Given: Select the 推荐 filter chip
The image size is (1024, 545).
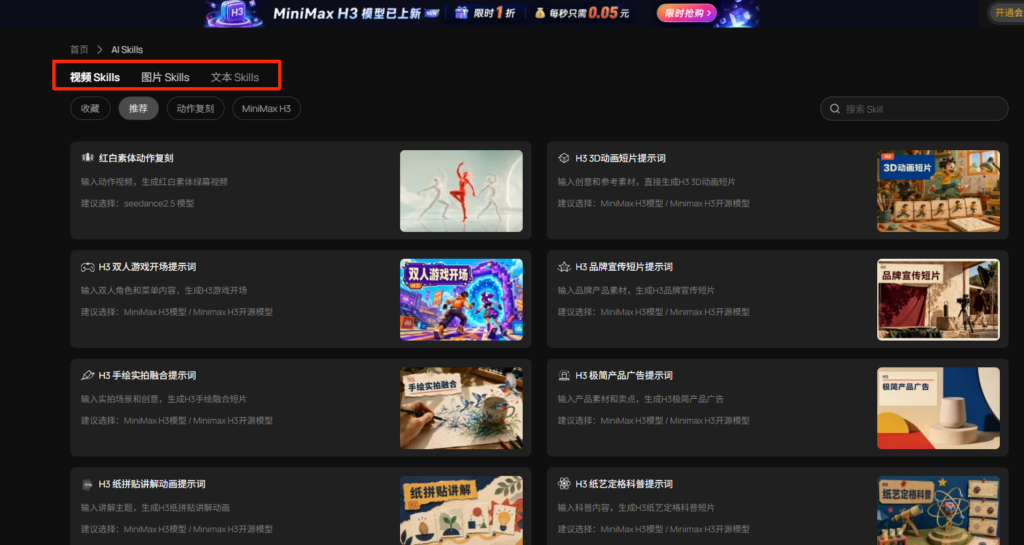Looking at the screenshot, I should point(138,108).
